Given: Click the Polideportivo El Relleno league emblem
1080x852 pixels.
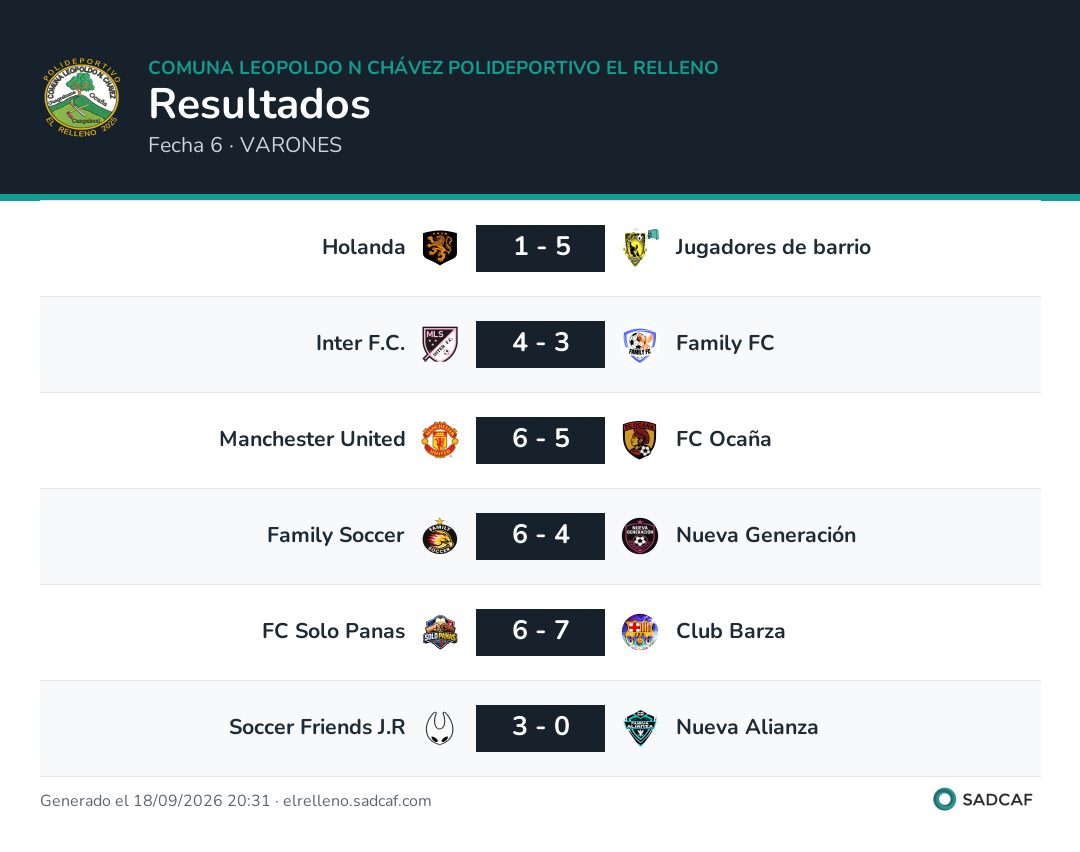Looking at the screenshot, I should tap(82, 97).
